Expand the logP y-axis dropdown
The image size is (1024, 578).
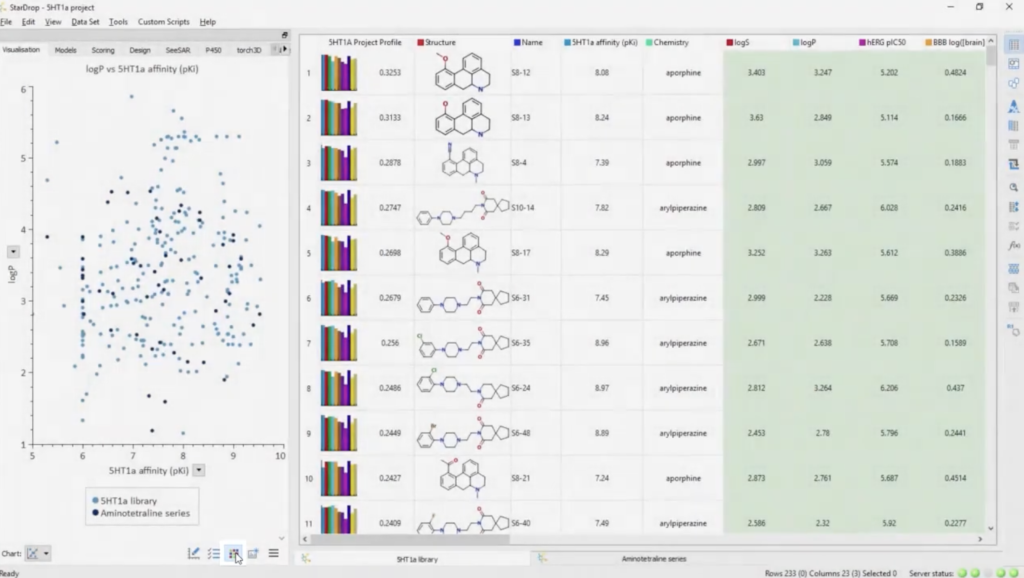coord(13,252)
